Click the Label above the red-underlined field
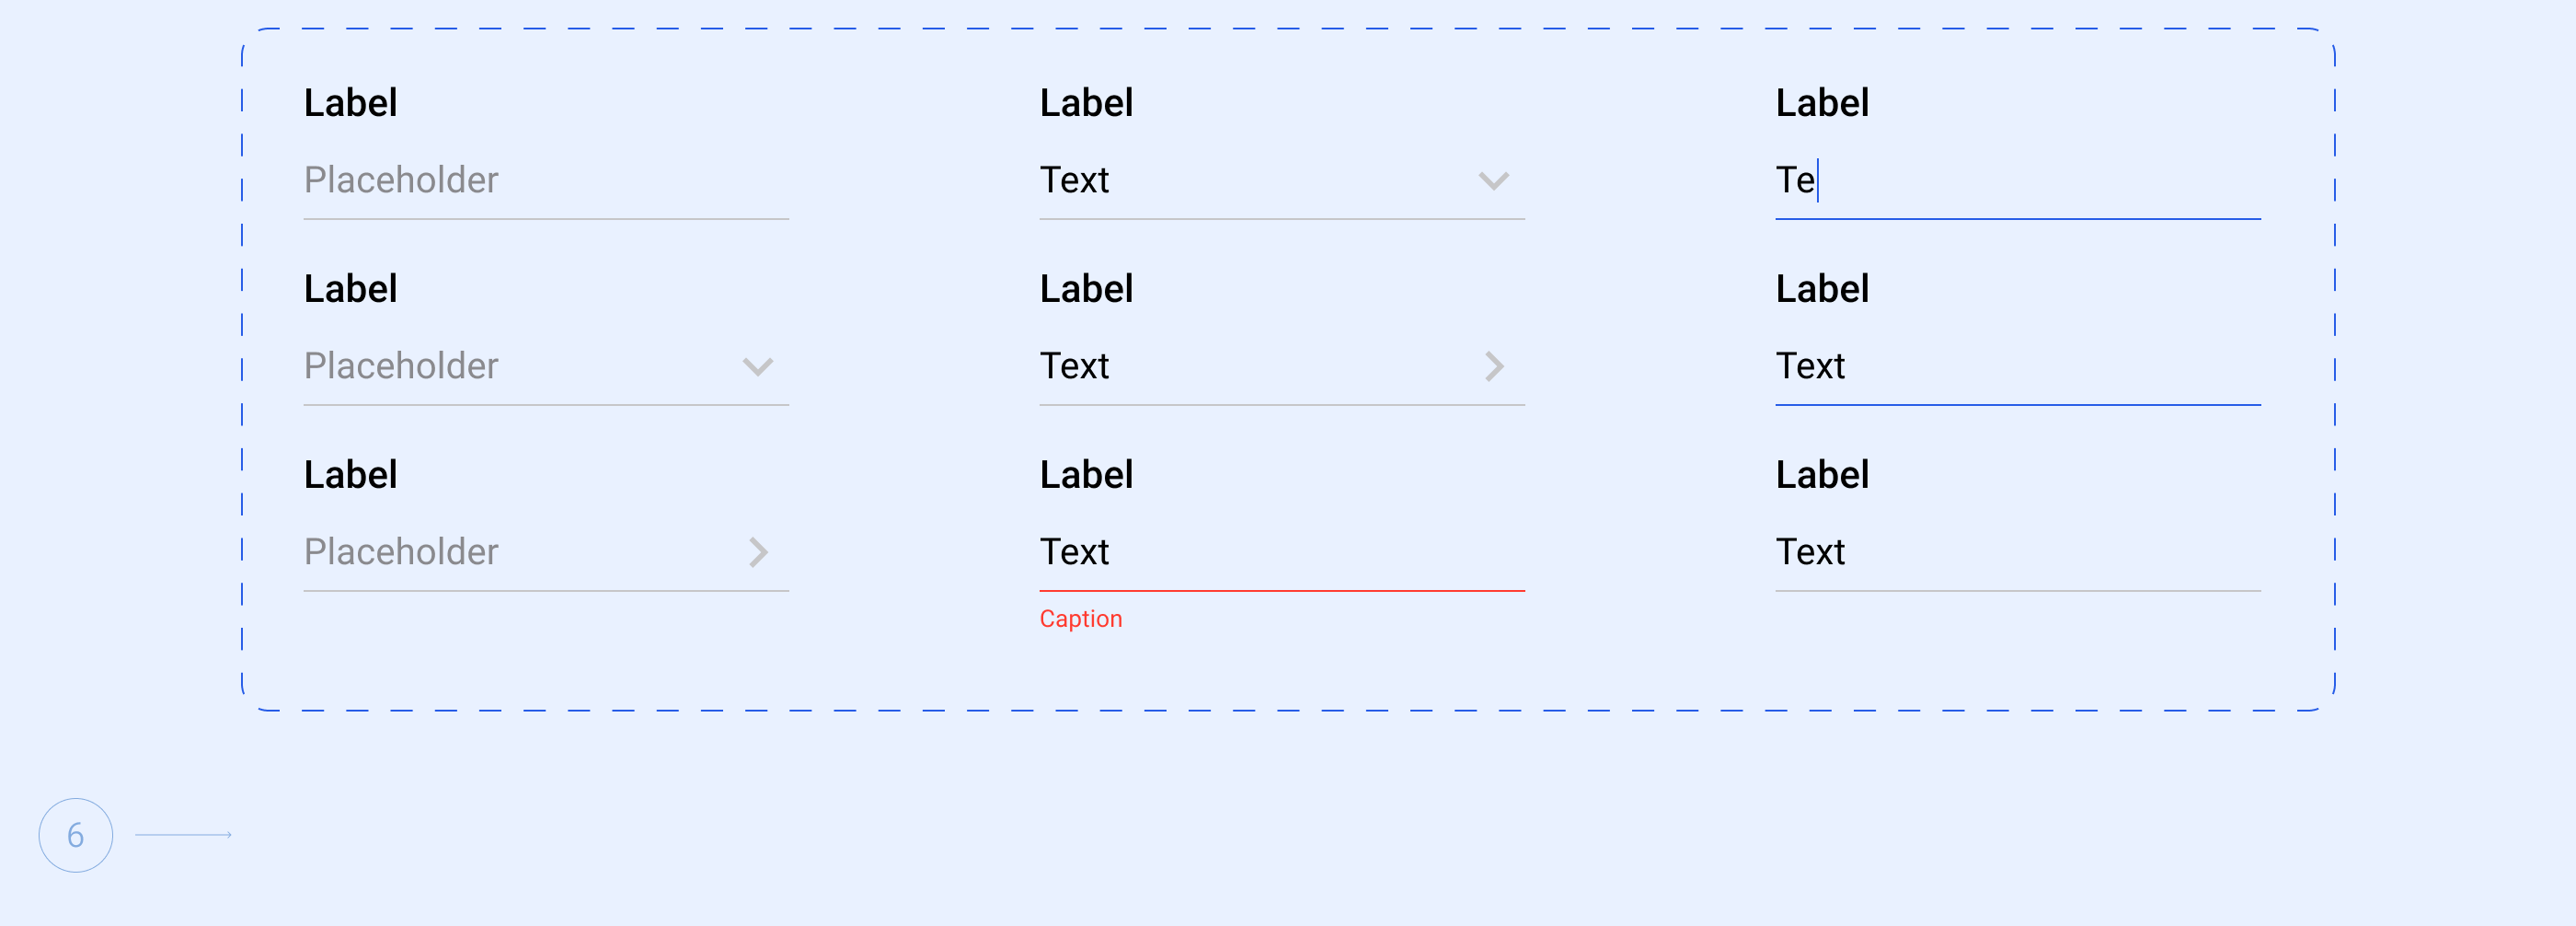The height and width of the screenshot is (926, 2576). pos(1086,475)
